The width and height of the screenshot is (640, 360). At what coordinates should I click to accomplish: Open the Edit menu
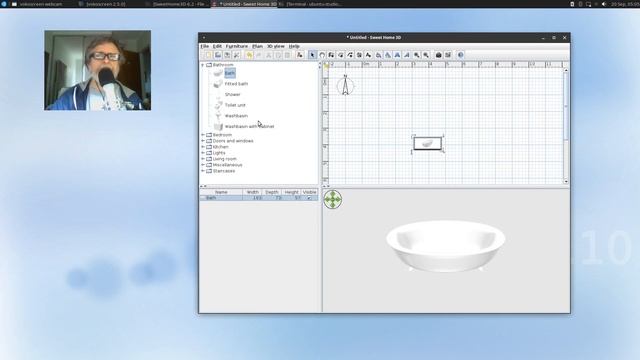click(217, 46)
